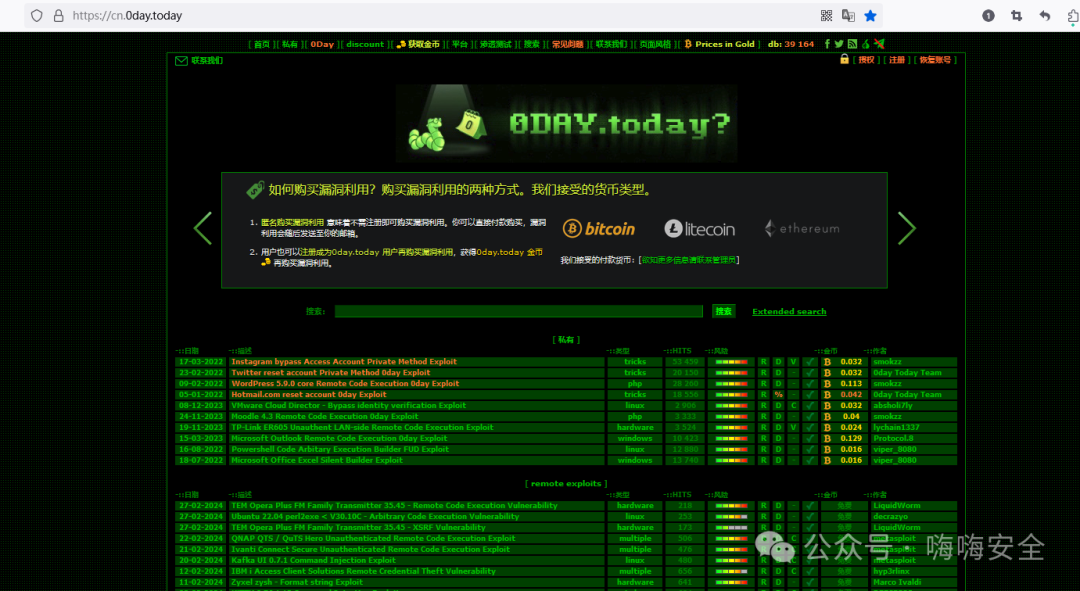1080x591 pixels.
Task: Open Instagram bypass Access Account Private Method Exploit
Action: coord(344,362)
